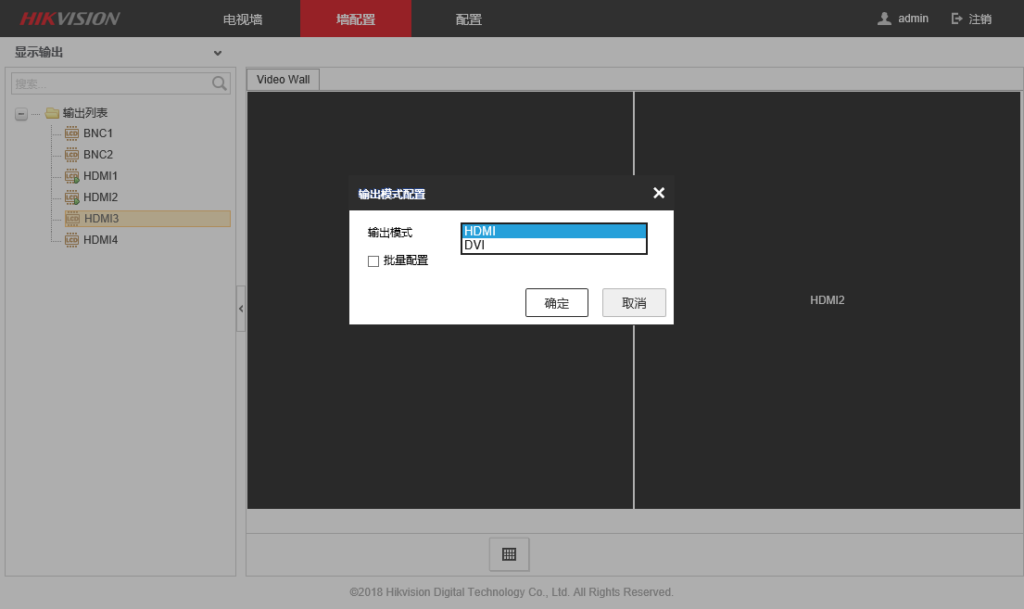
Task: Click the HDMI2 output icon
Action: coord(72,197)
